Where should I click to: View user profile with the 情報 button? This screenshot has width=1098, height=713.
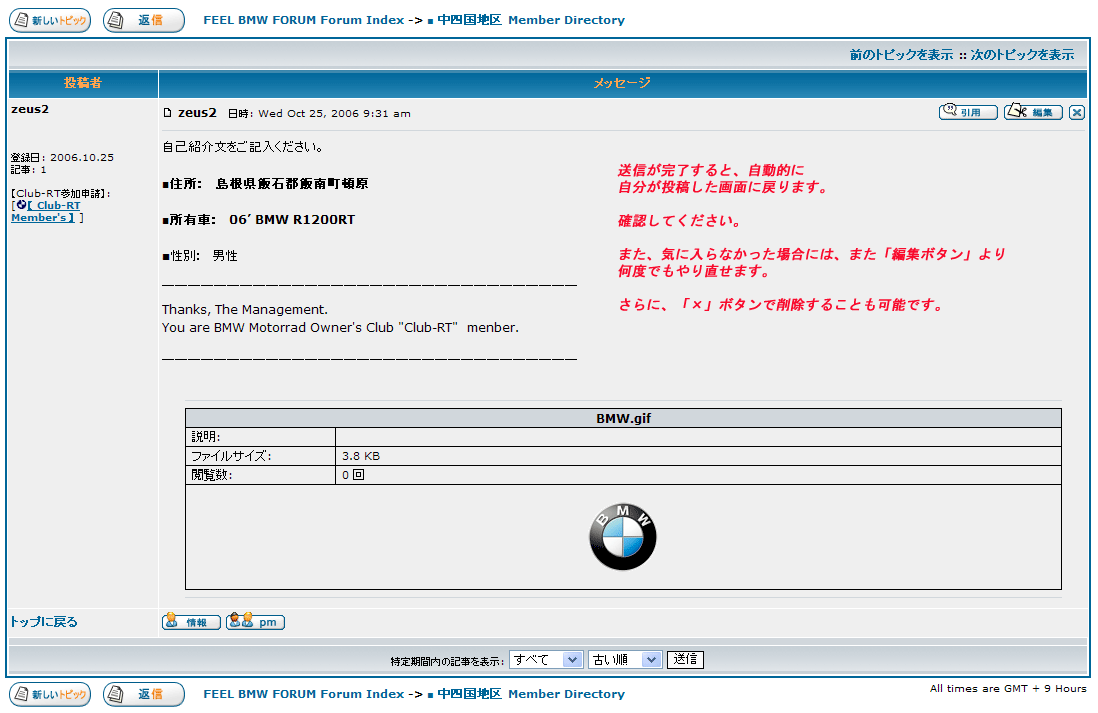pos(191,622)
